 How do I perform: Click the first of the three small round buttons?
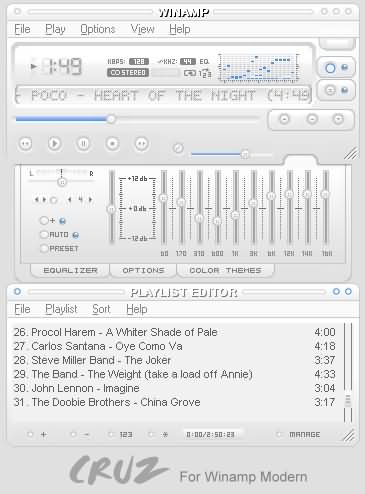284,119
